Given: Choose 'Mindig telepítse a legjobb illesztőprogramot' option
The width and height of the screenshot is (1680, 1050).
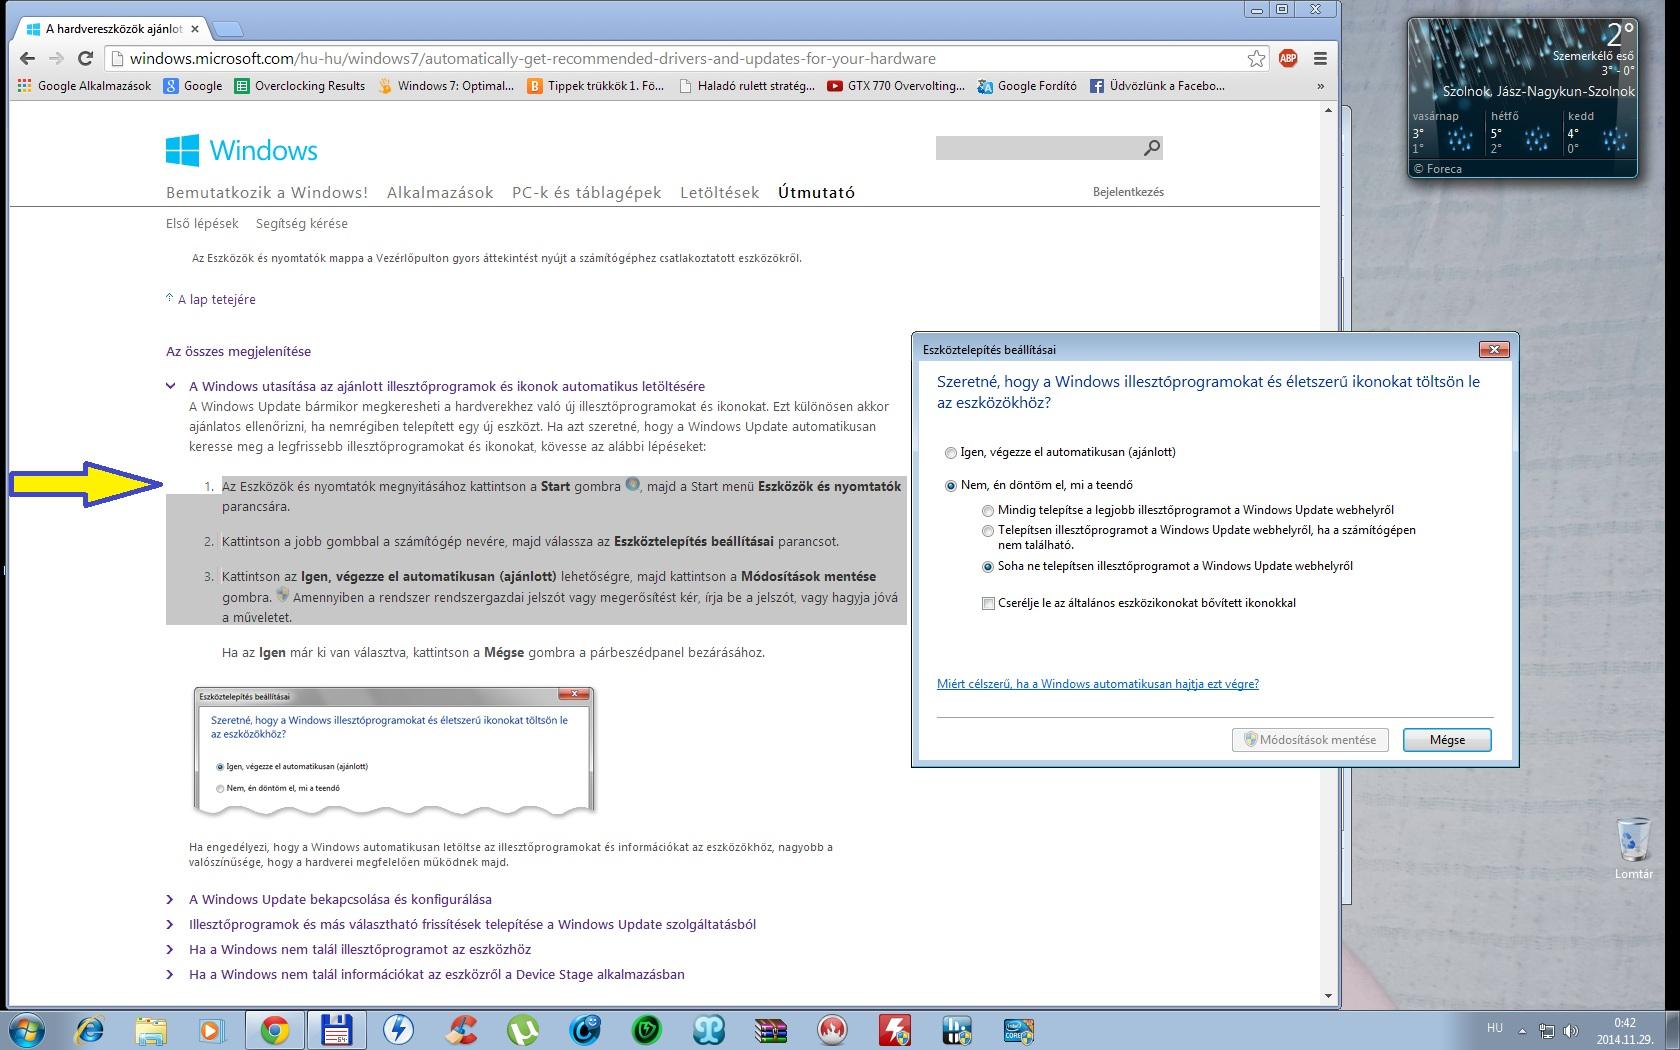Looking at the screenshot, I should (988, 511).
